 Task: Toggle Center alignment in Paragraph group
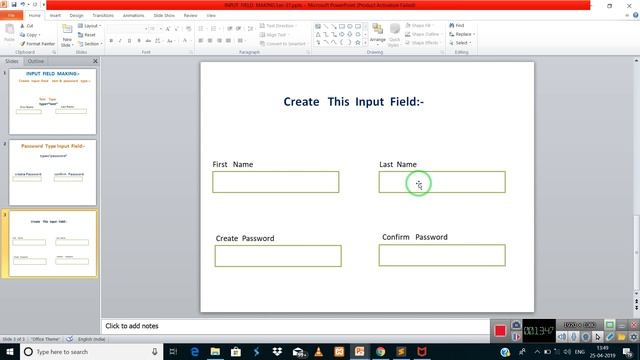tap(210, 41)
